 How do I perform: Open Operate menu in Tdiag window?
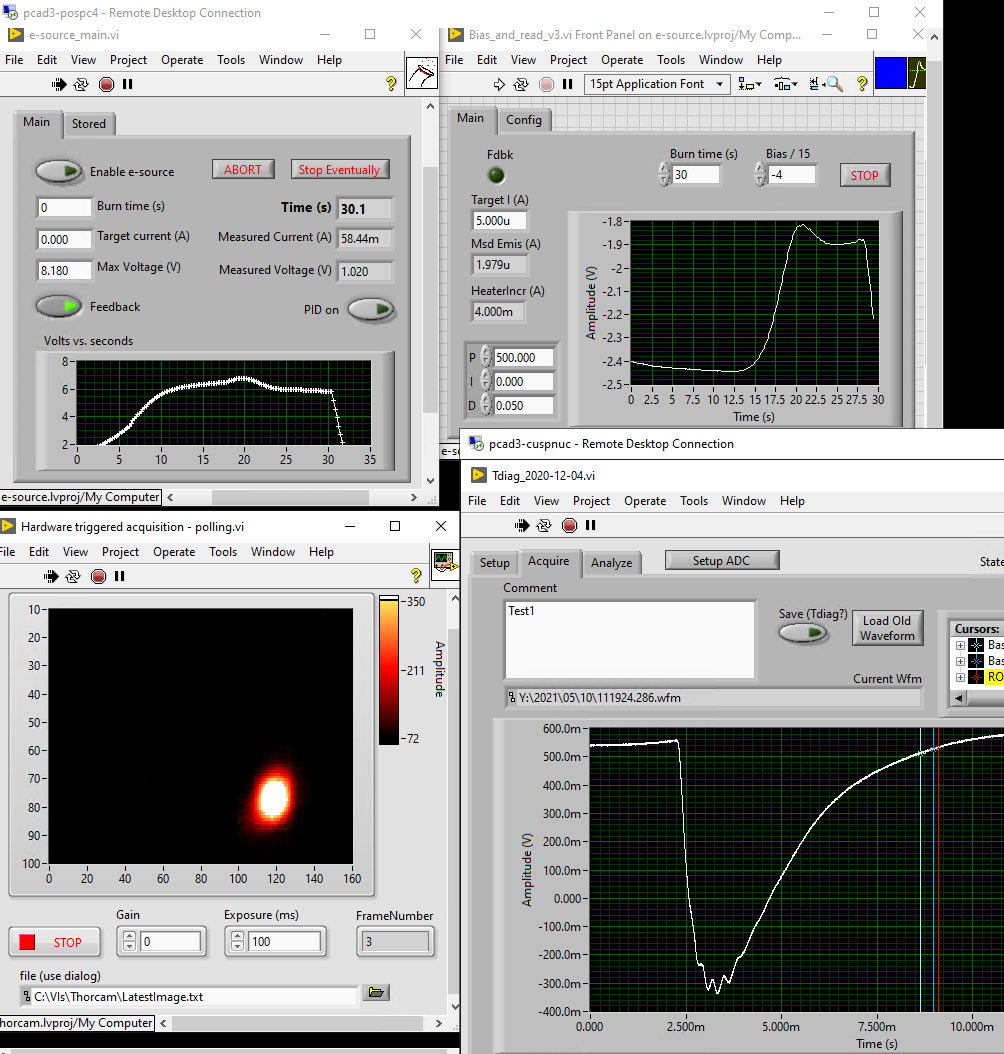[645, 501]
